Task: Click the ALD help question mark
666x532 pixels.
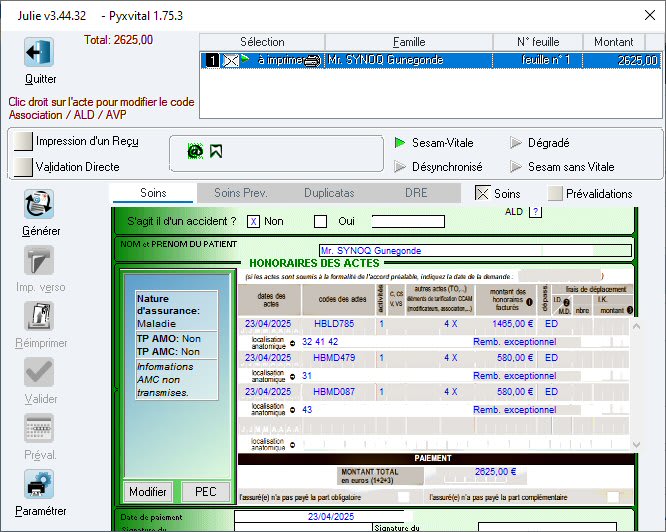Action: [535, 211]
